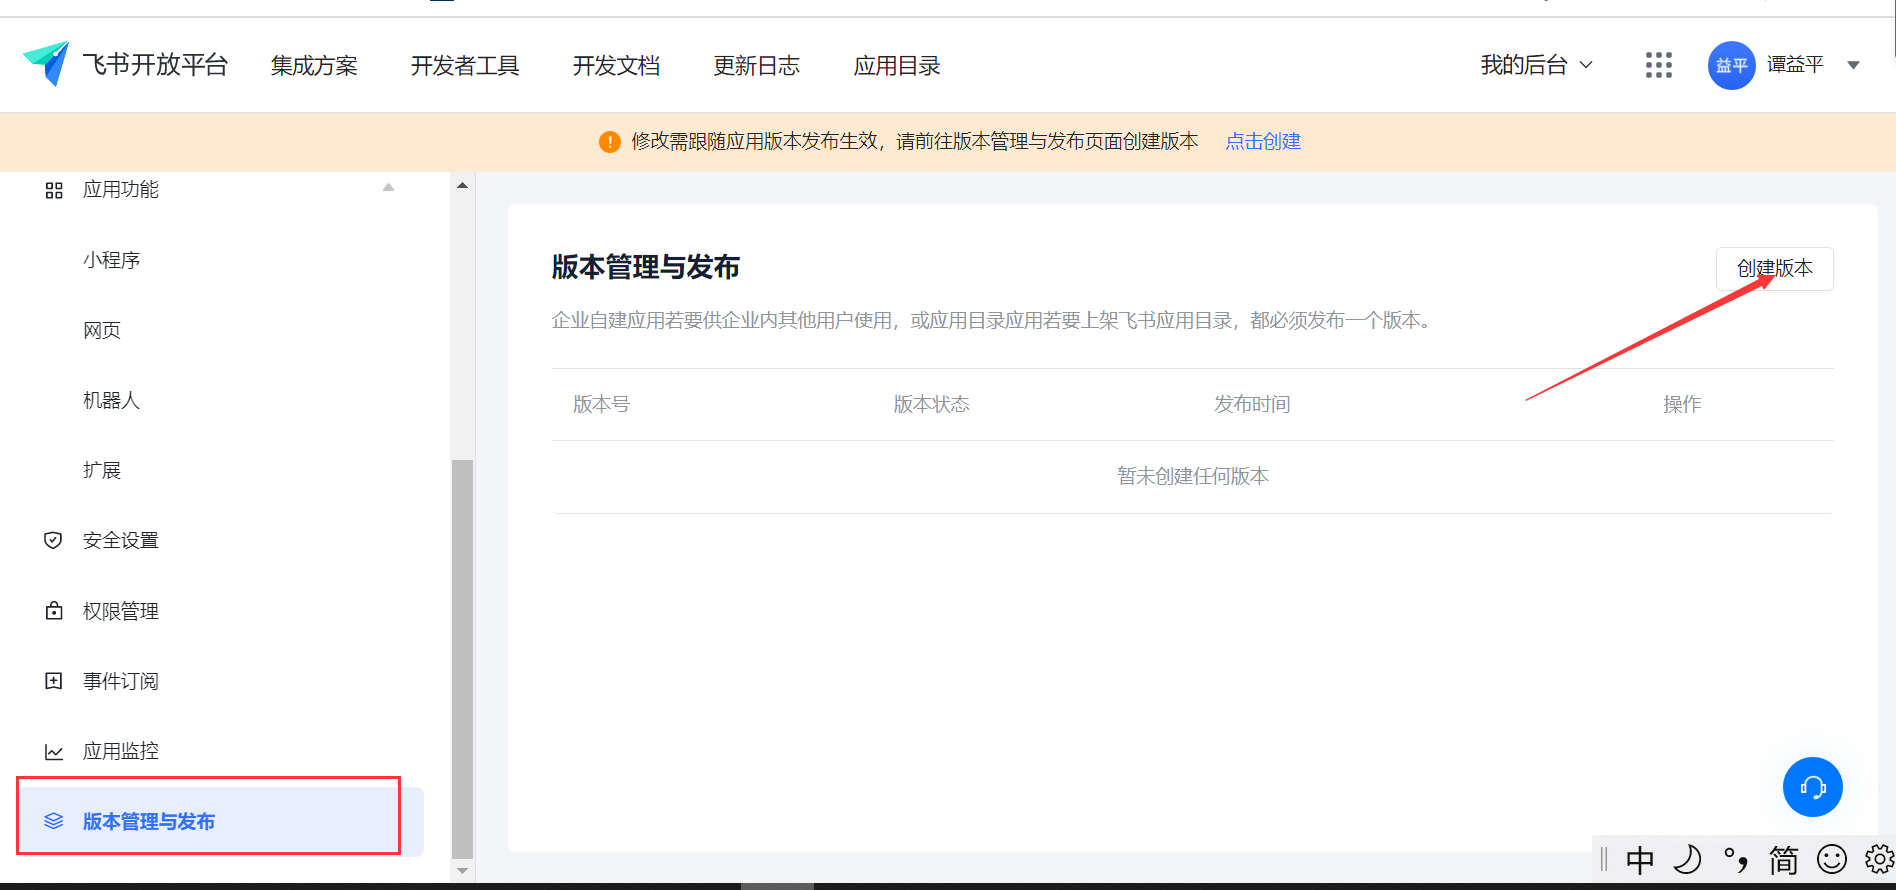Viewport: 1896px width, 890px height.
Task: Click the Feishu Open Platform logo
Action: 46,64
